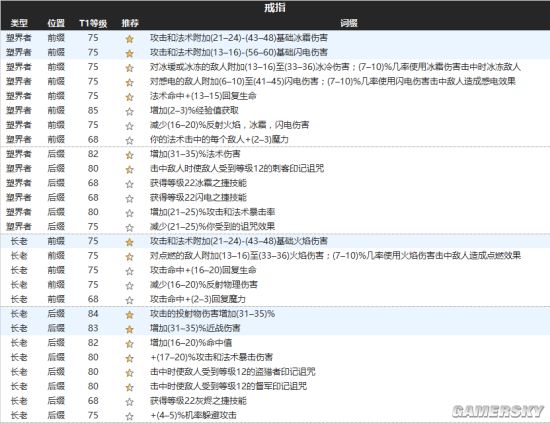Click the star for 基础冰霜伤害 affix row
This screenshot has width=550, height=423.
pyautogui.click(x=129, y=39)
